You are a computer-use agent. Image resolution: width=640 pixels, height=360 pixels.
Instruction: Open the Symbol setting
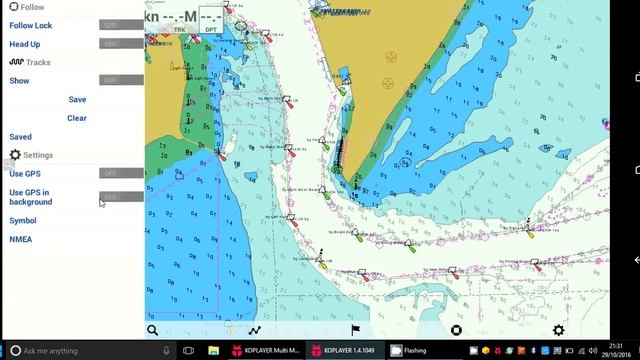coord(23,220)
